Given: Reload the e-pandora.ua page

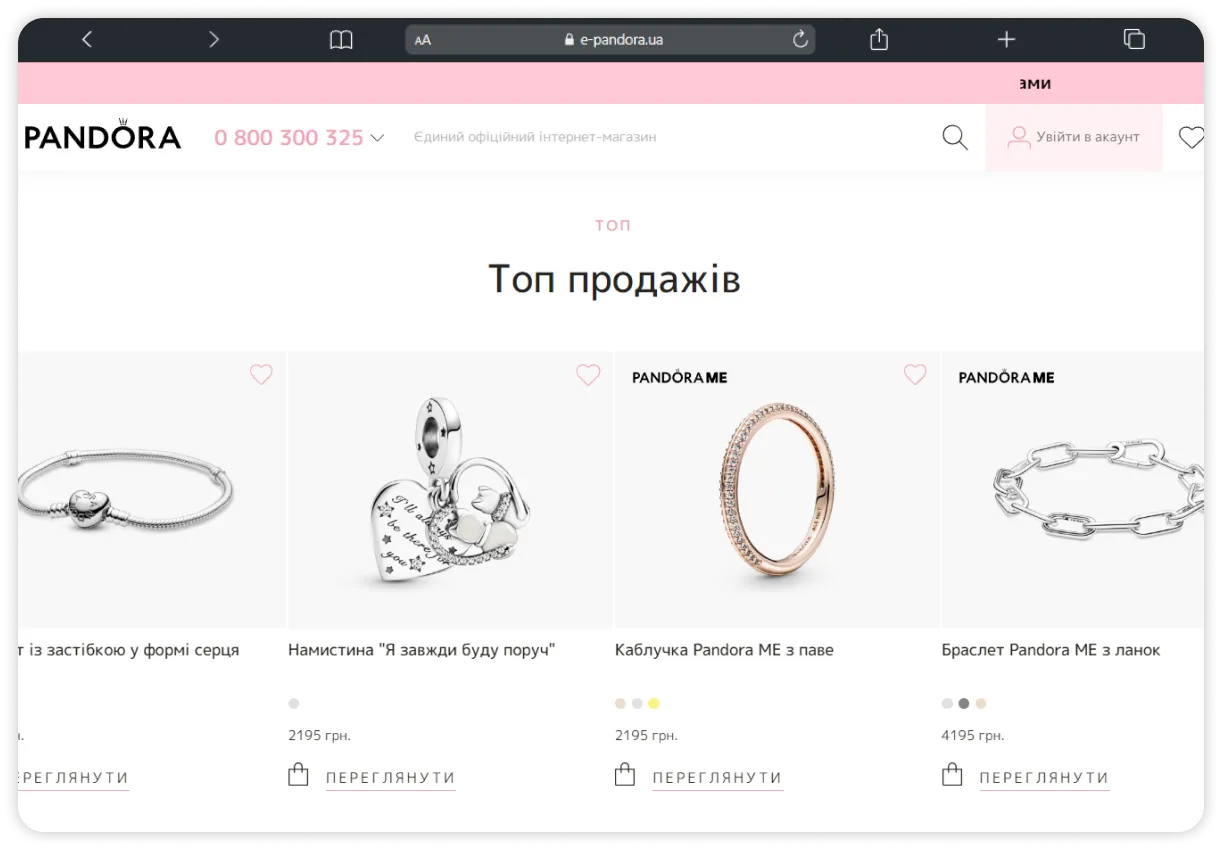Looking at the screenshot, I should pyautogui.click(x=799, y=39).
